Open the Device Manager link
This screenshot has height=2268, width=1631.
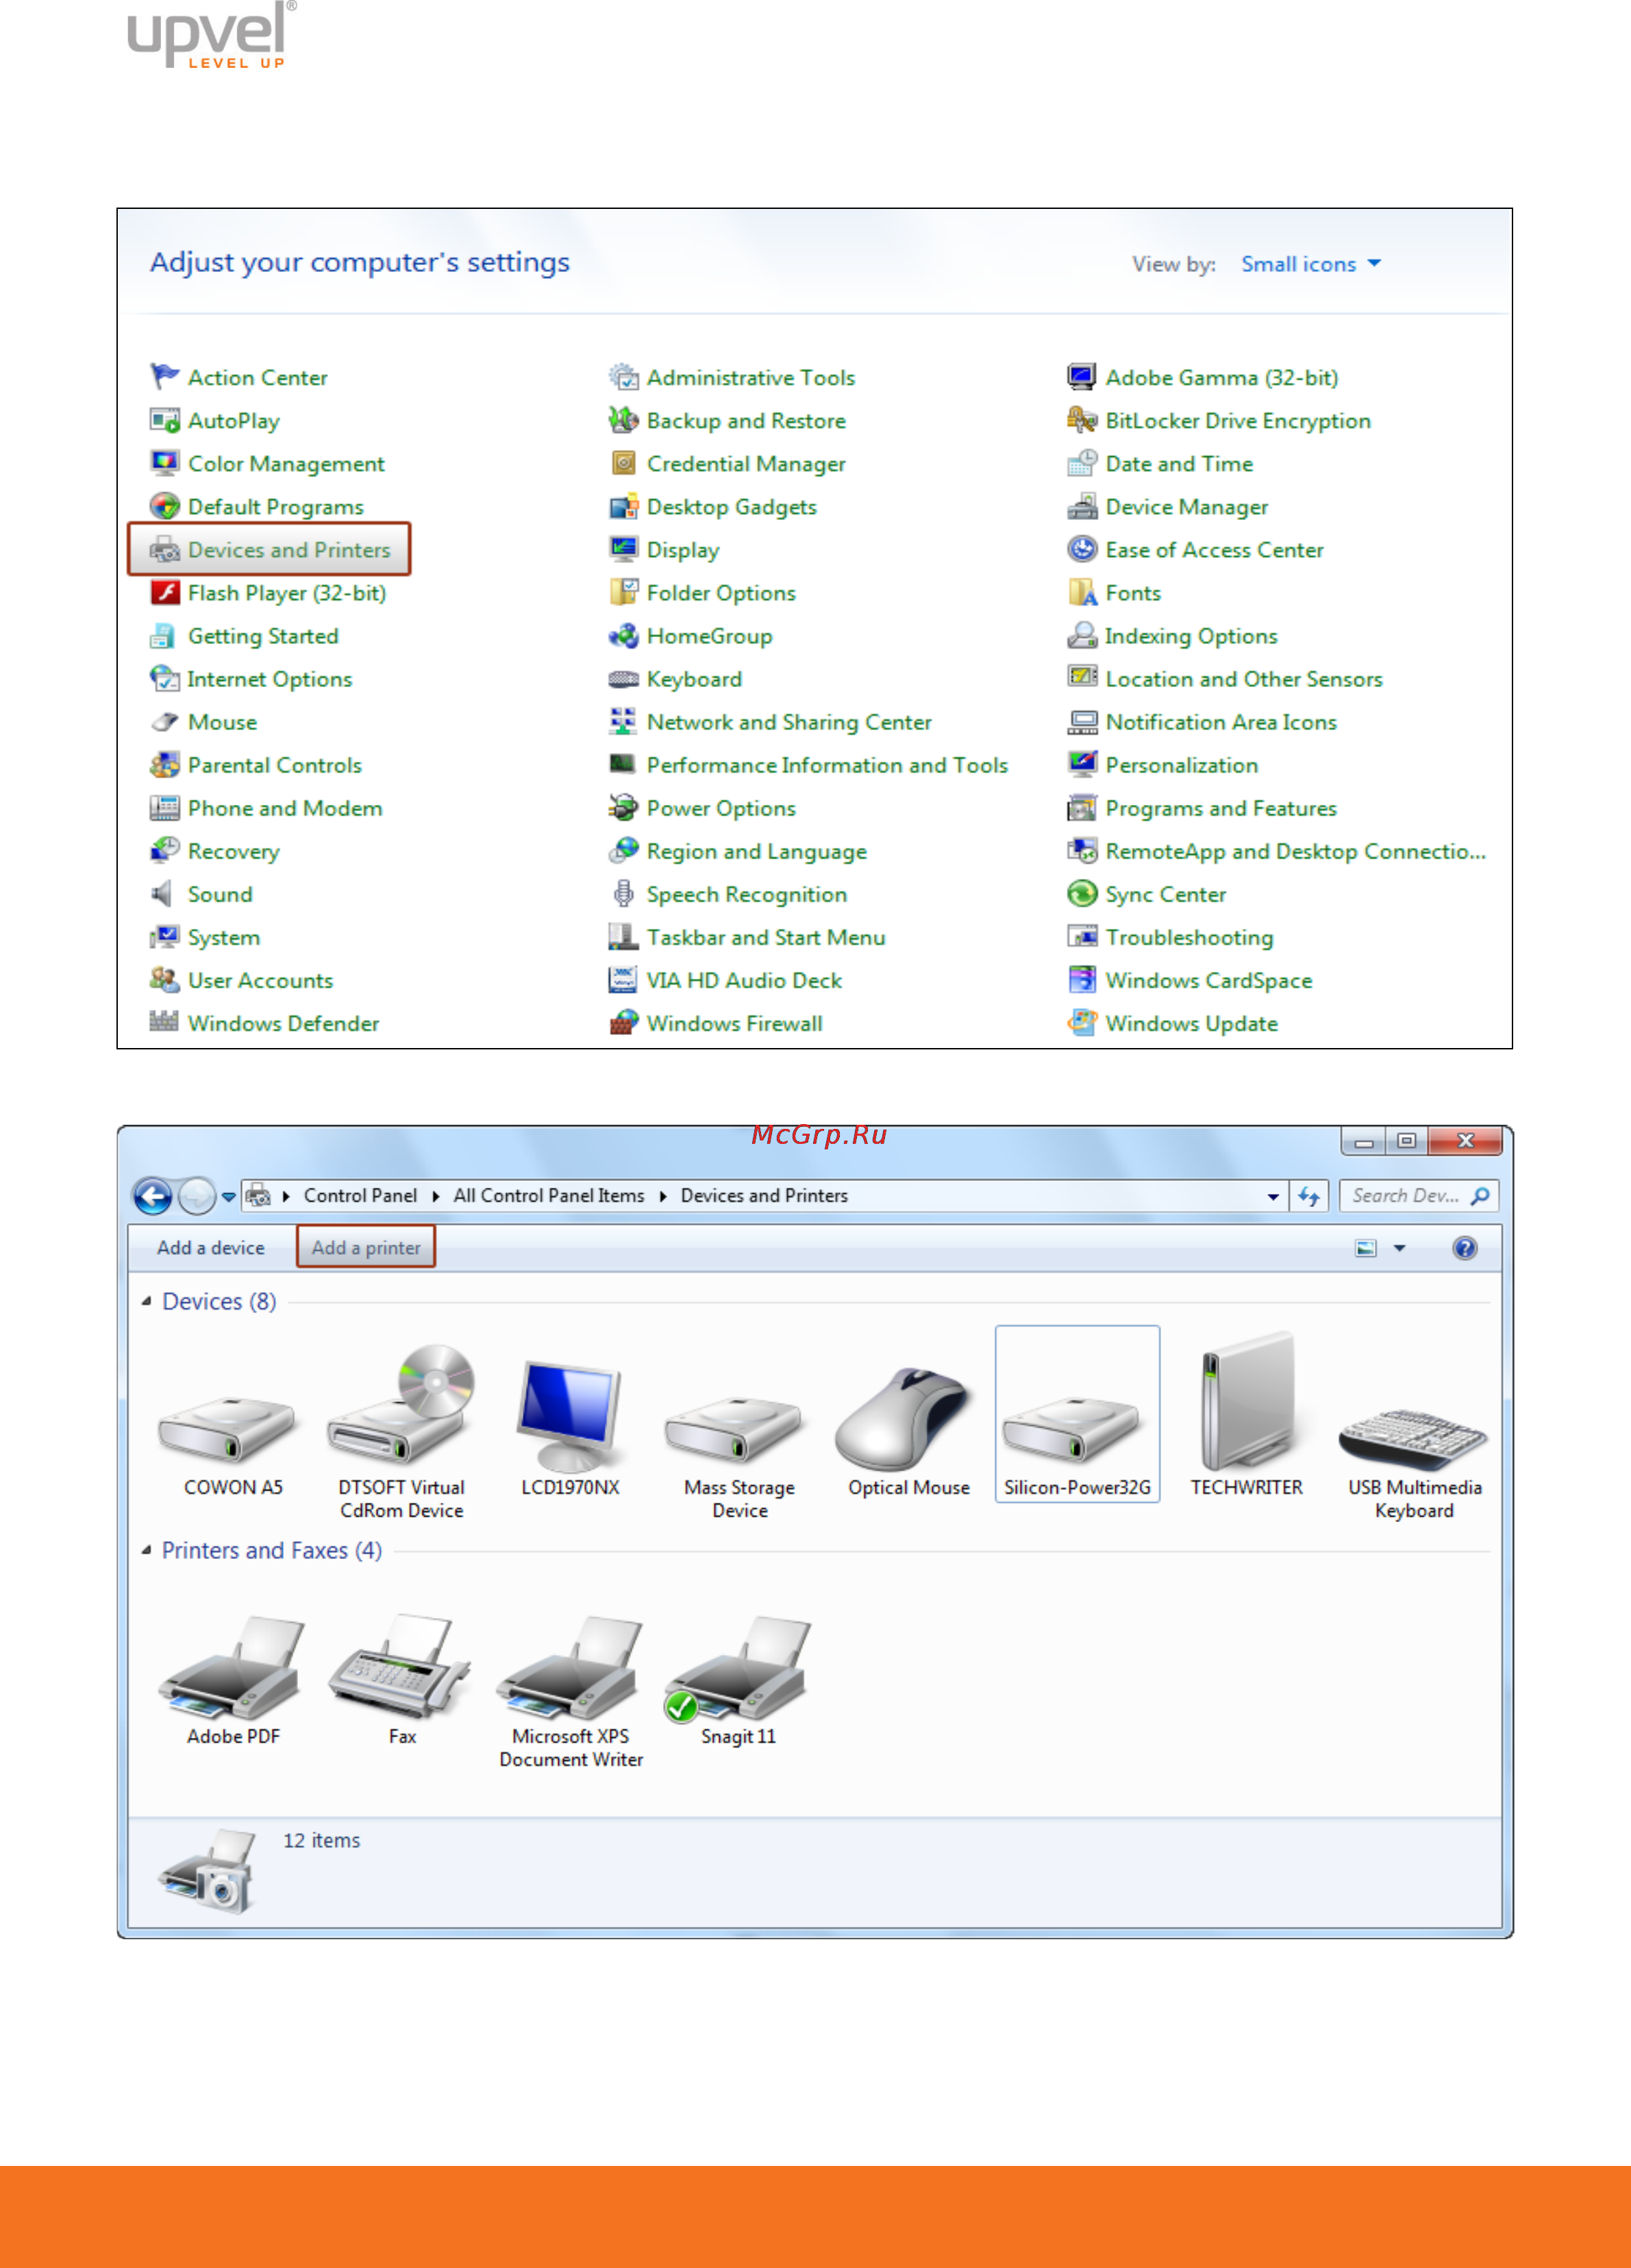(x=1186, y=506)
